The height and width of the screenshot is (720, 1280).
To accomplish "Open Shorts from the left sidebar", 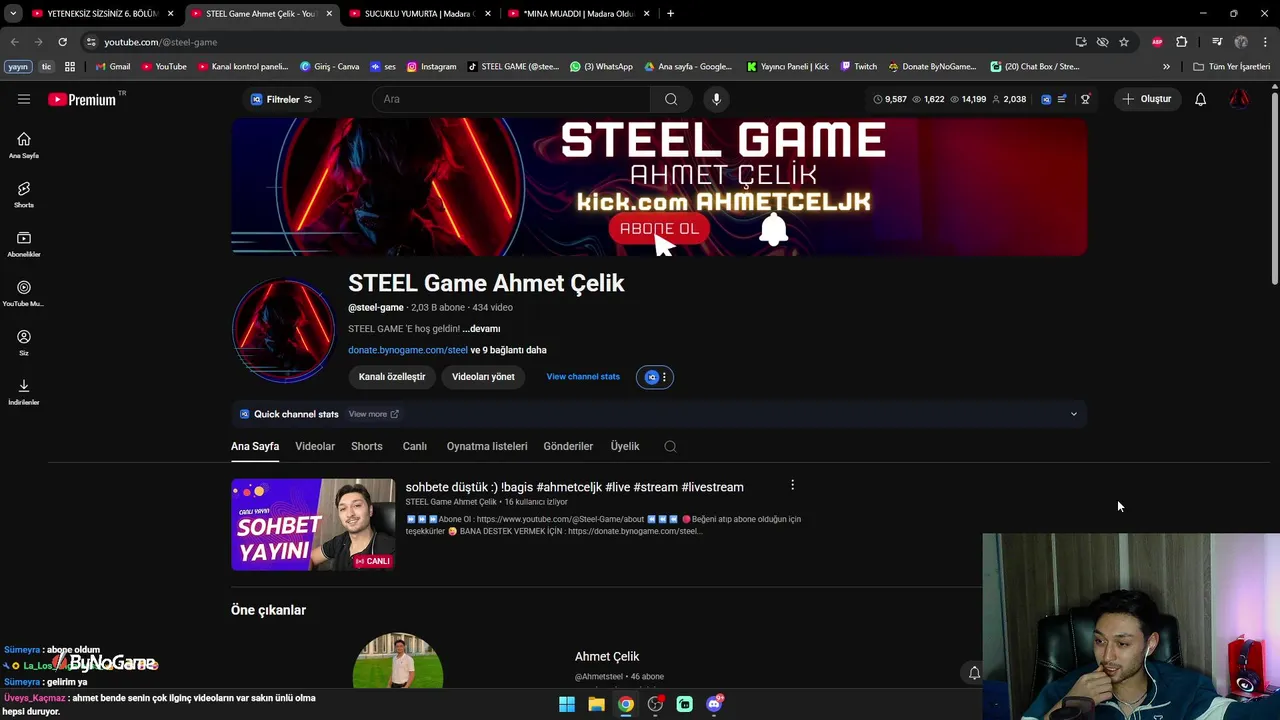I will coord(24,194).
